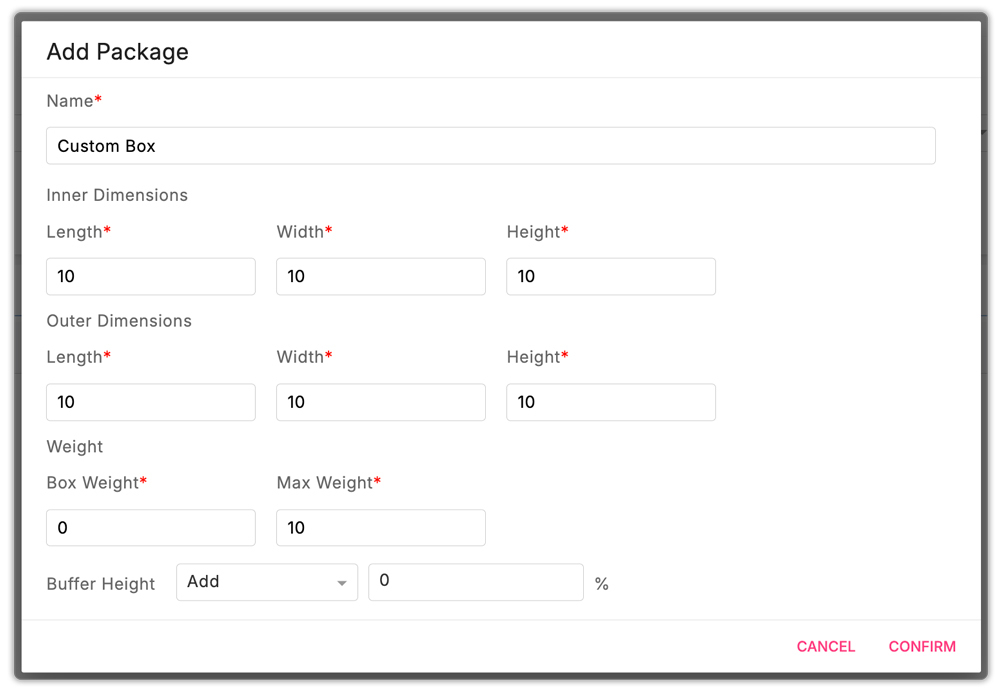The width and height of the screenshot is (1000, 690).
Task: Click CANCEL to dismiss the Add Package dialog
Action: (825, 646)
